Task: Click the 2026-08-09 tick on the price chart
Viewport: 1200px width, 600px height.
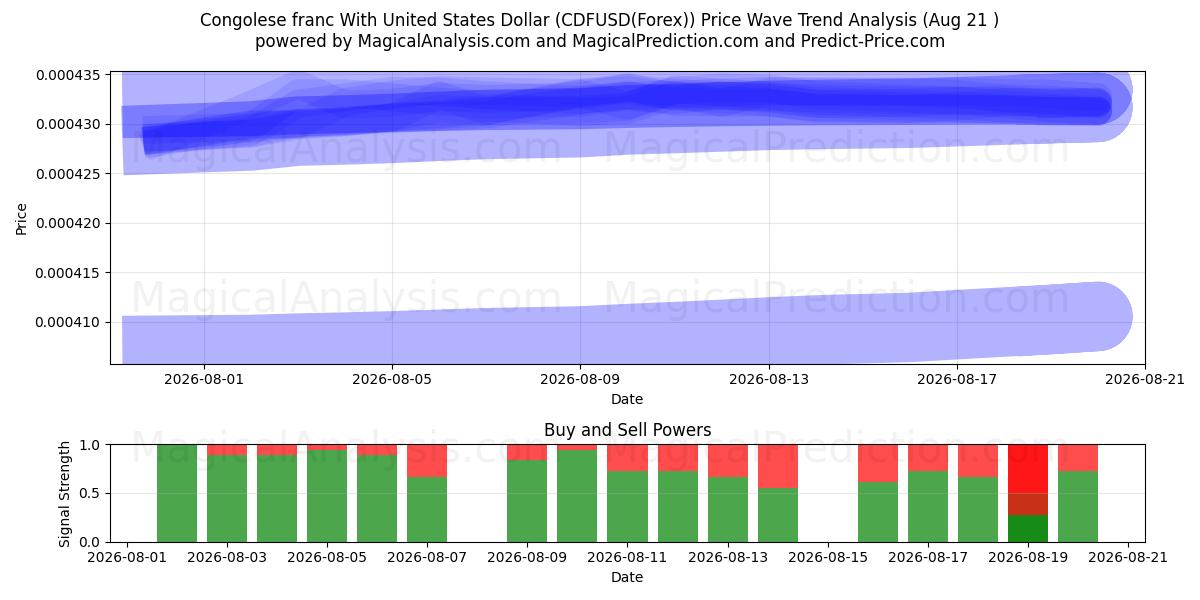Action: tap(581, 380)
